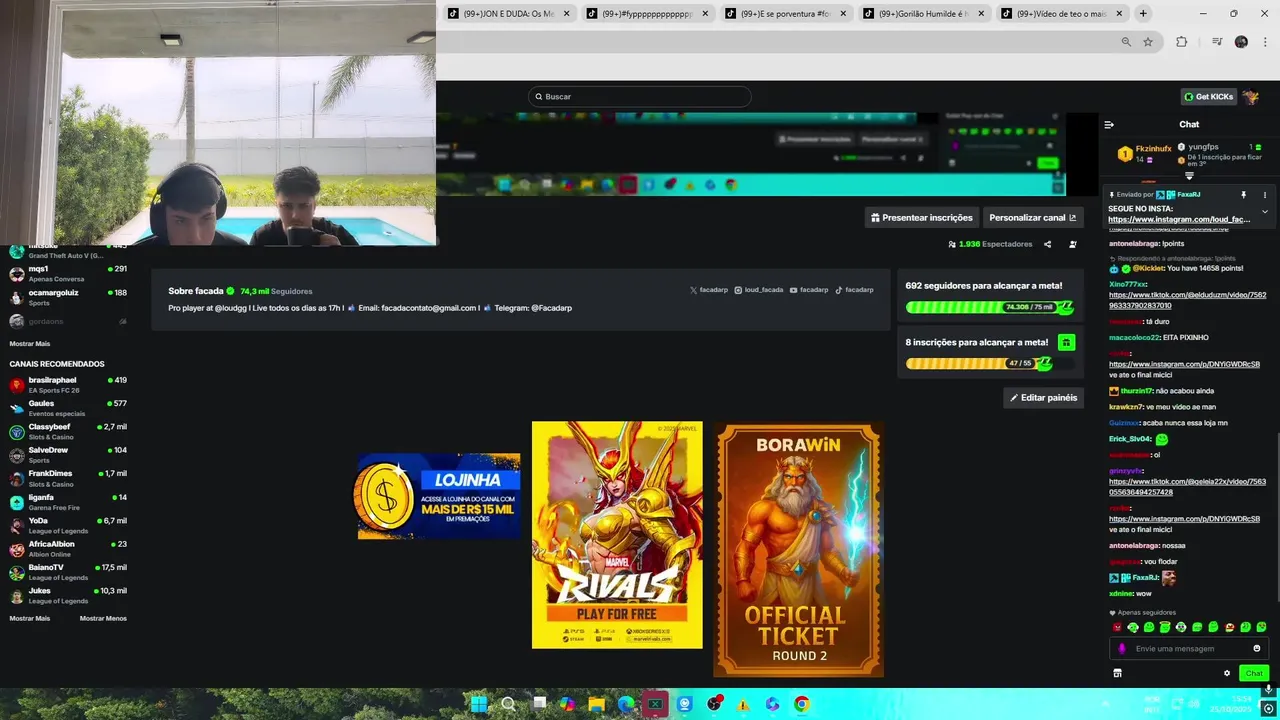
Task: Open chat shop store icon
Action: click(x=1117, y=673)
